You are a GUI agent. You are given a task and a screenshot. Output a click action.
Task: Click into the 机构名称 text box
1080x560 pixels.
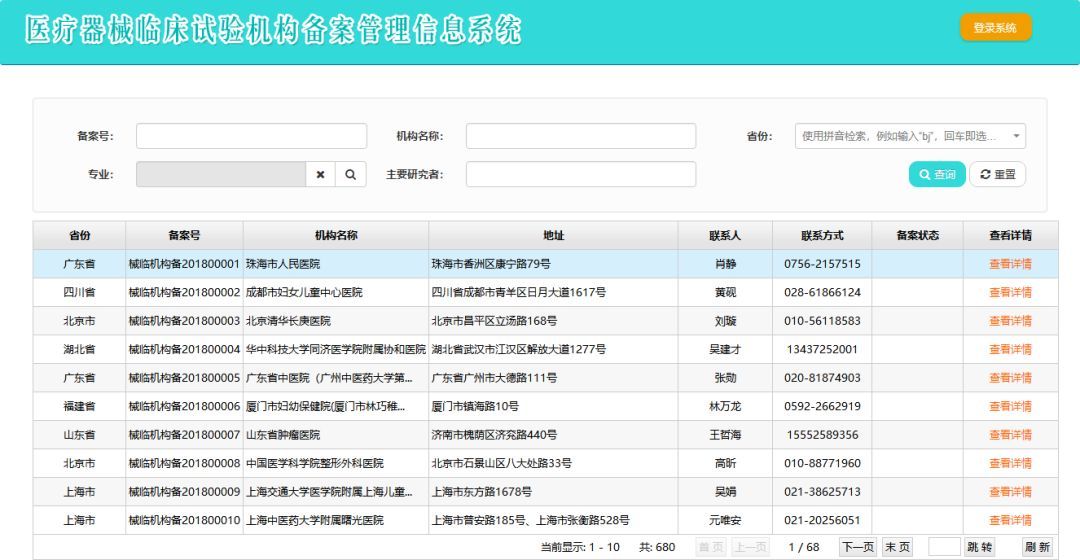pos(580,136)
